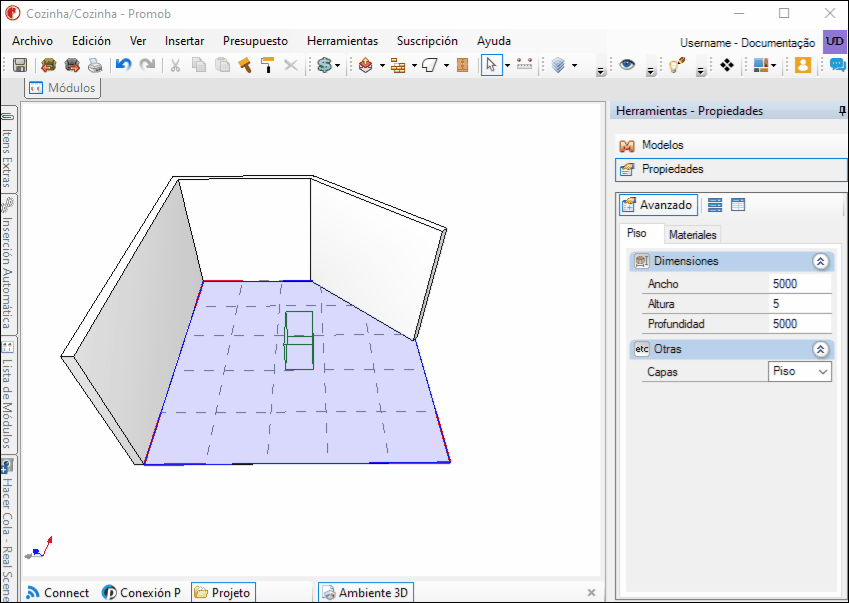Open the dropdown arrow beside the layout panels icon
Viewport: 849px width, 603px height.
774,65
